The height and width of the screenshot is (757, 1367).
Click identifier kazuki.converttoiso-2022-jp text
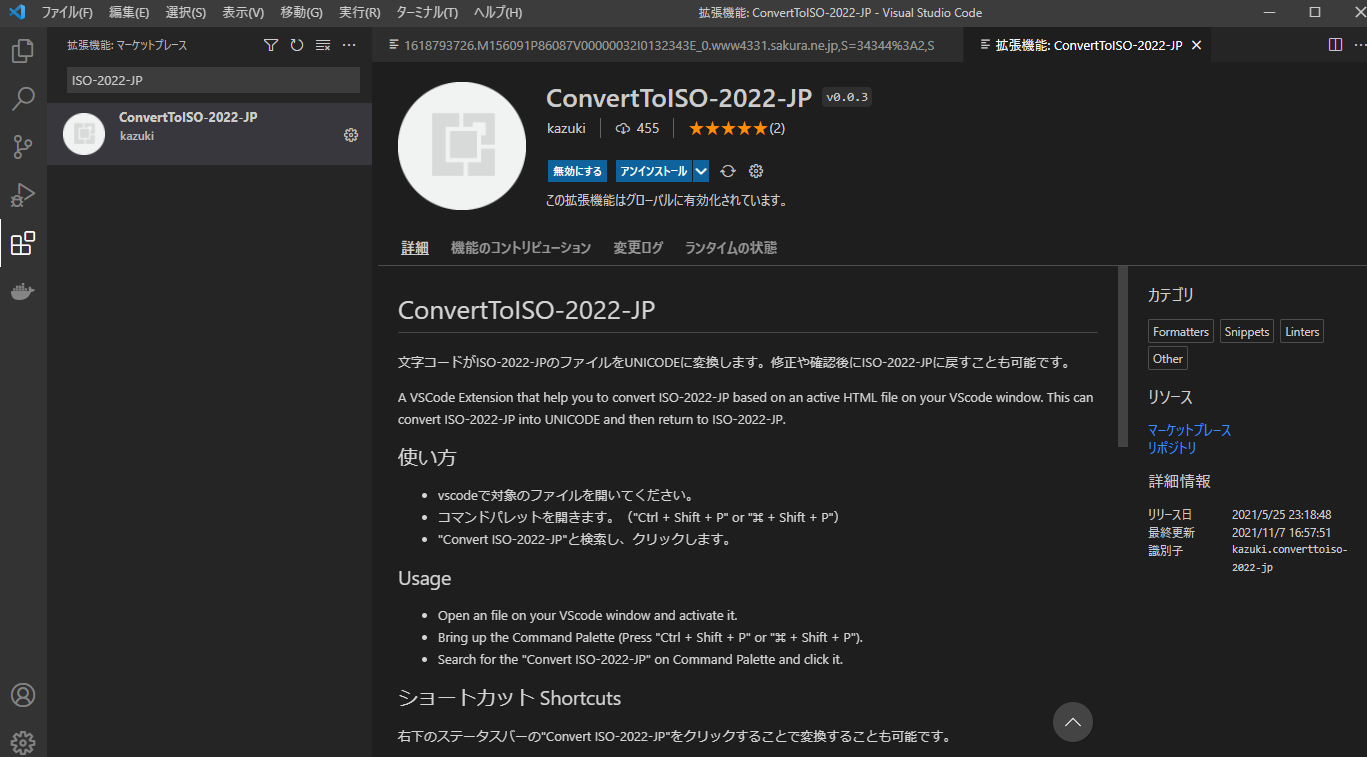pos(1290,559)
